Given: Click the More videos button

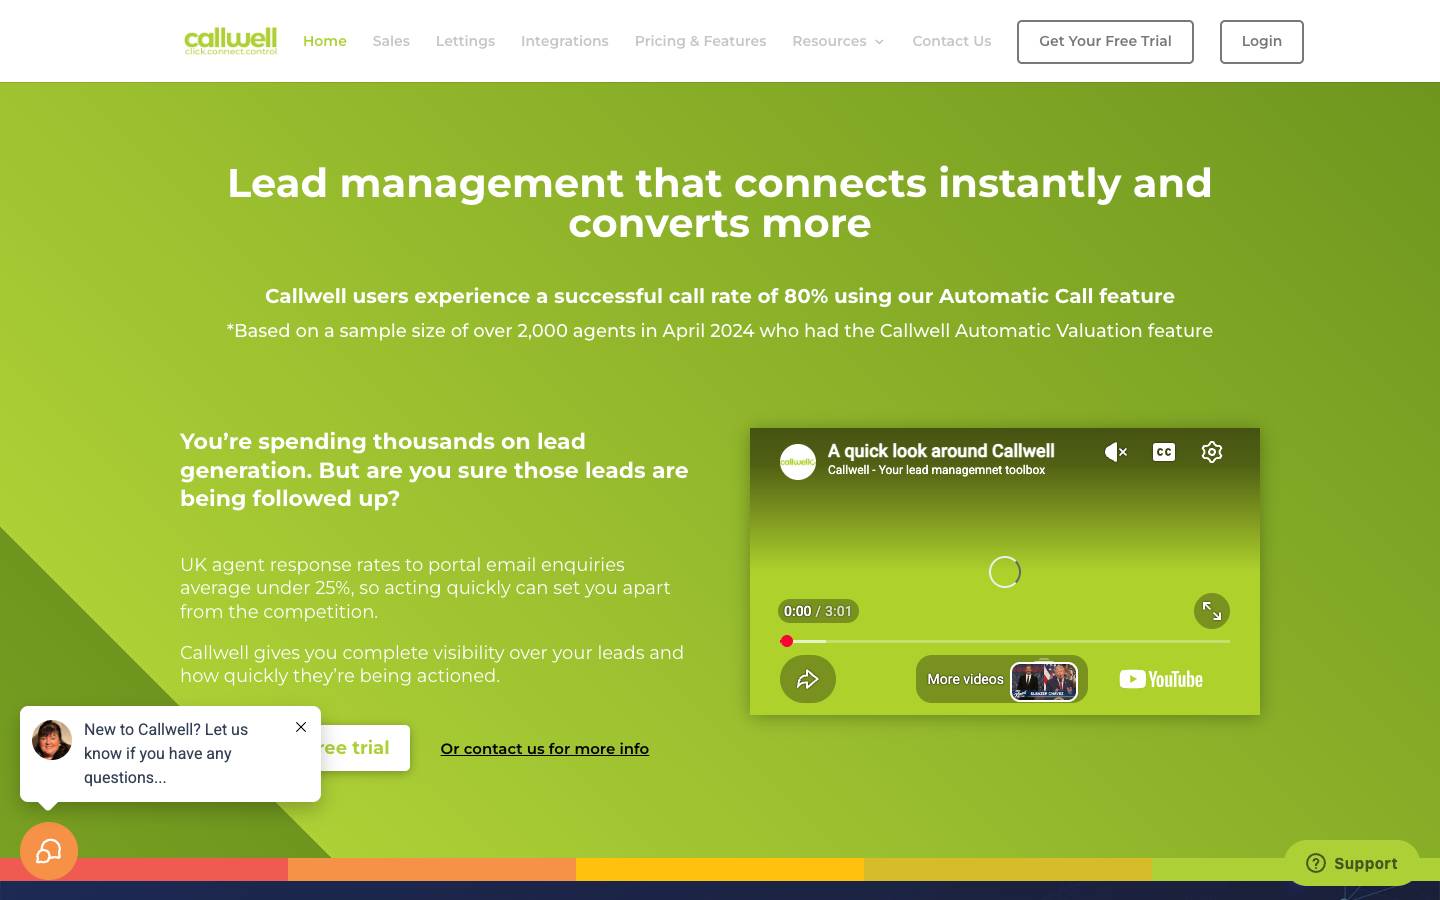Looking at the screenshot, I should point(1002,679).
